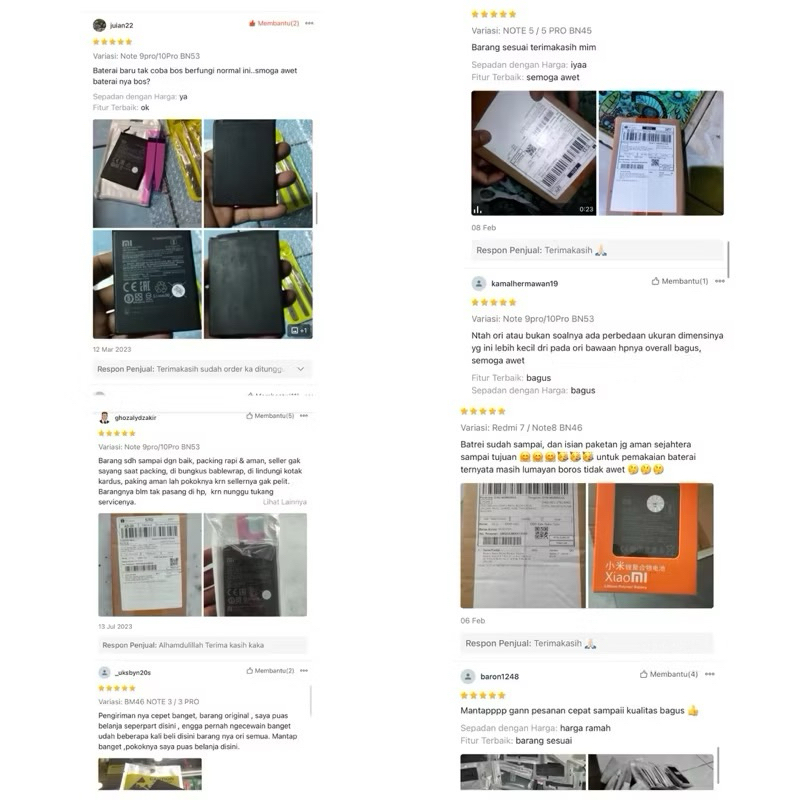Screen dimensions: 800x800
Task: Open more options on _uksbyn20s's review
Action: 304,670
